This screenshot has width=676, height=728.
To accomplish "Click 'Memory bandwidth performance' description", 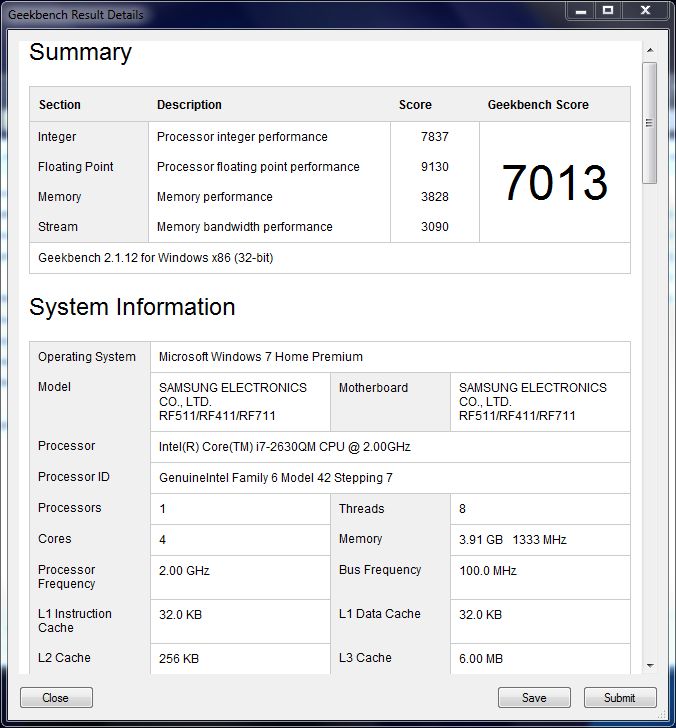I will click(x=245, y=227).
